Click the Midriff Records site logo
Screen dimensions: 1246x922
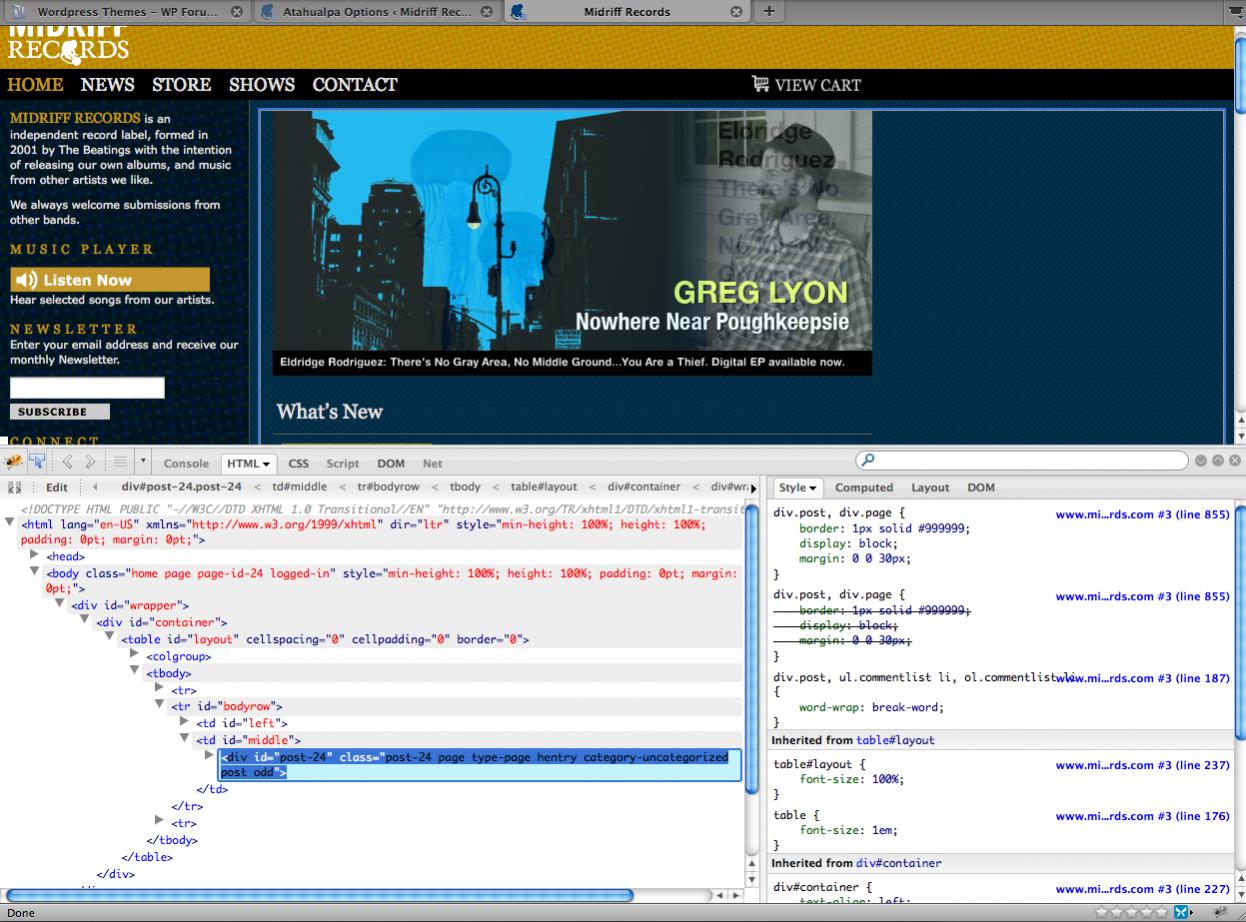(x=68, y=44)
